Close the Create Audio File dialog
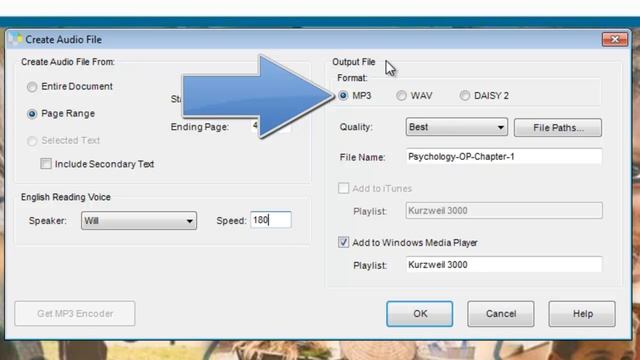 615,39
